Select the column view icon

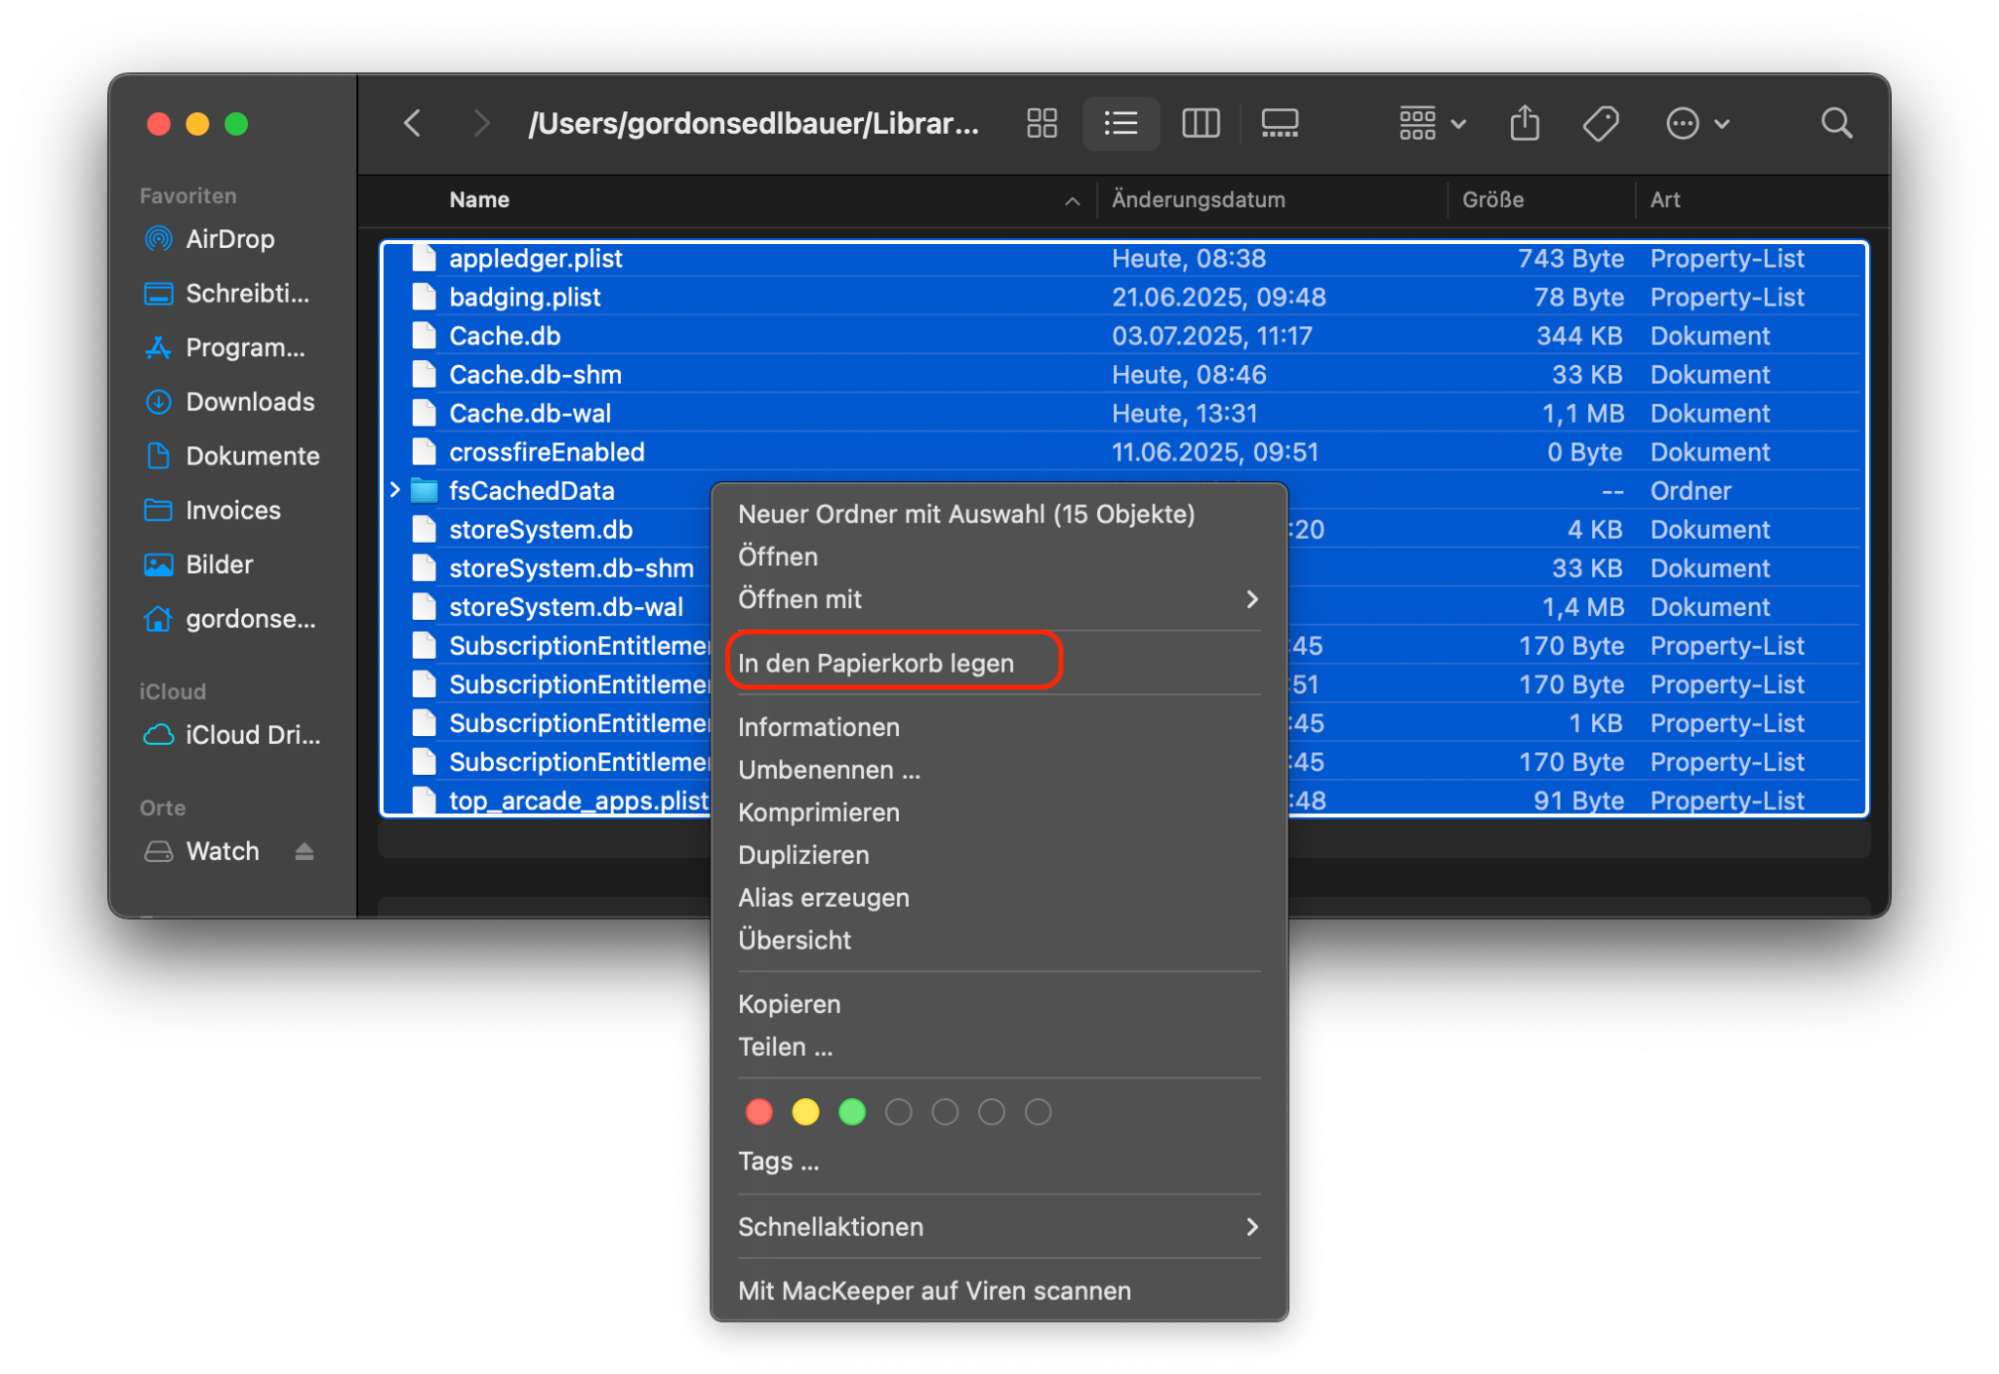(1200, 123)
